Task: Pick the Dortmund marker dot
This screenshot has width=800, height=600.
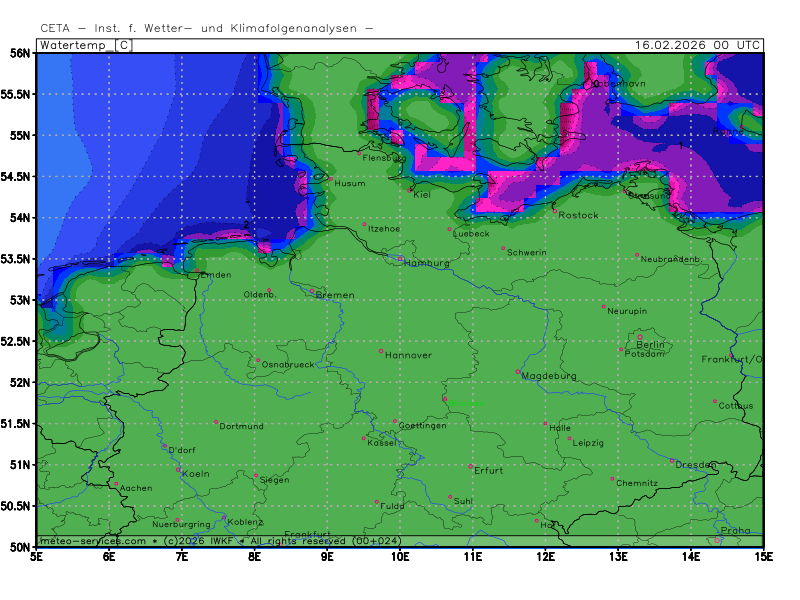Action: point(215,422)
